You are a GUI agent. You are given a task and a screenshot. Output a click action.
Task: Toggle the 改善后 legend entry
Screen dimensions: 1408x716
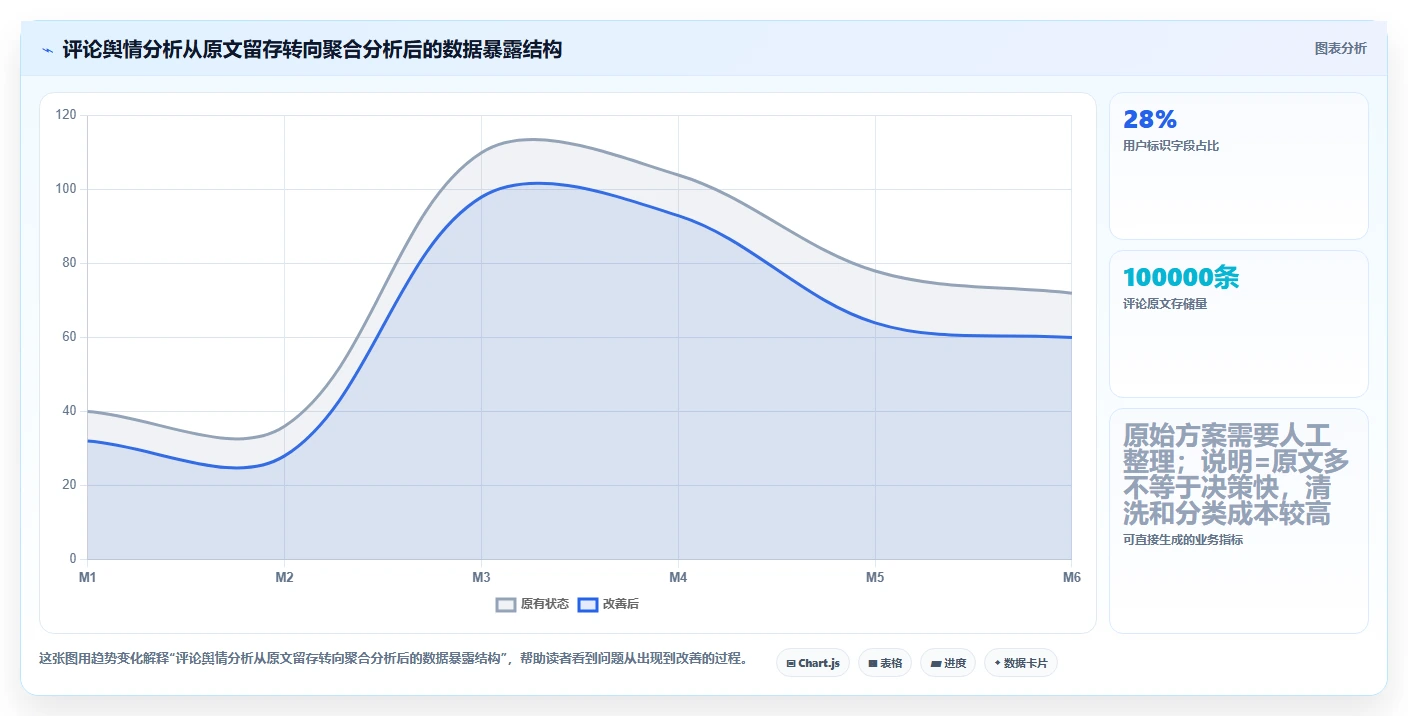(608, 604)
